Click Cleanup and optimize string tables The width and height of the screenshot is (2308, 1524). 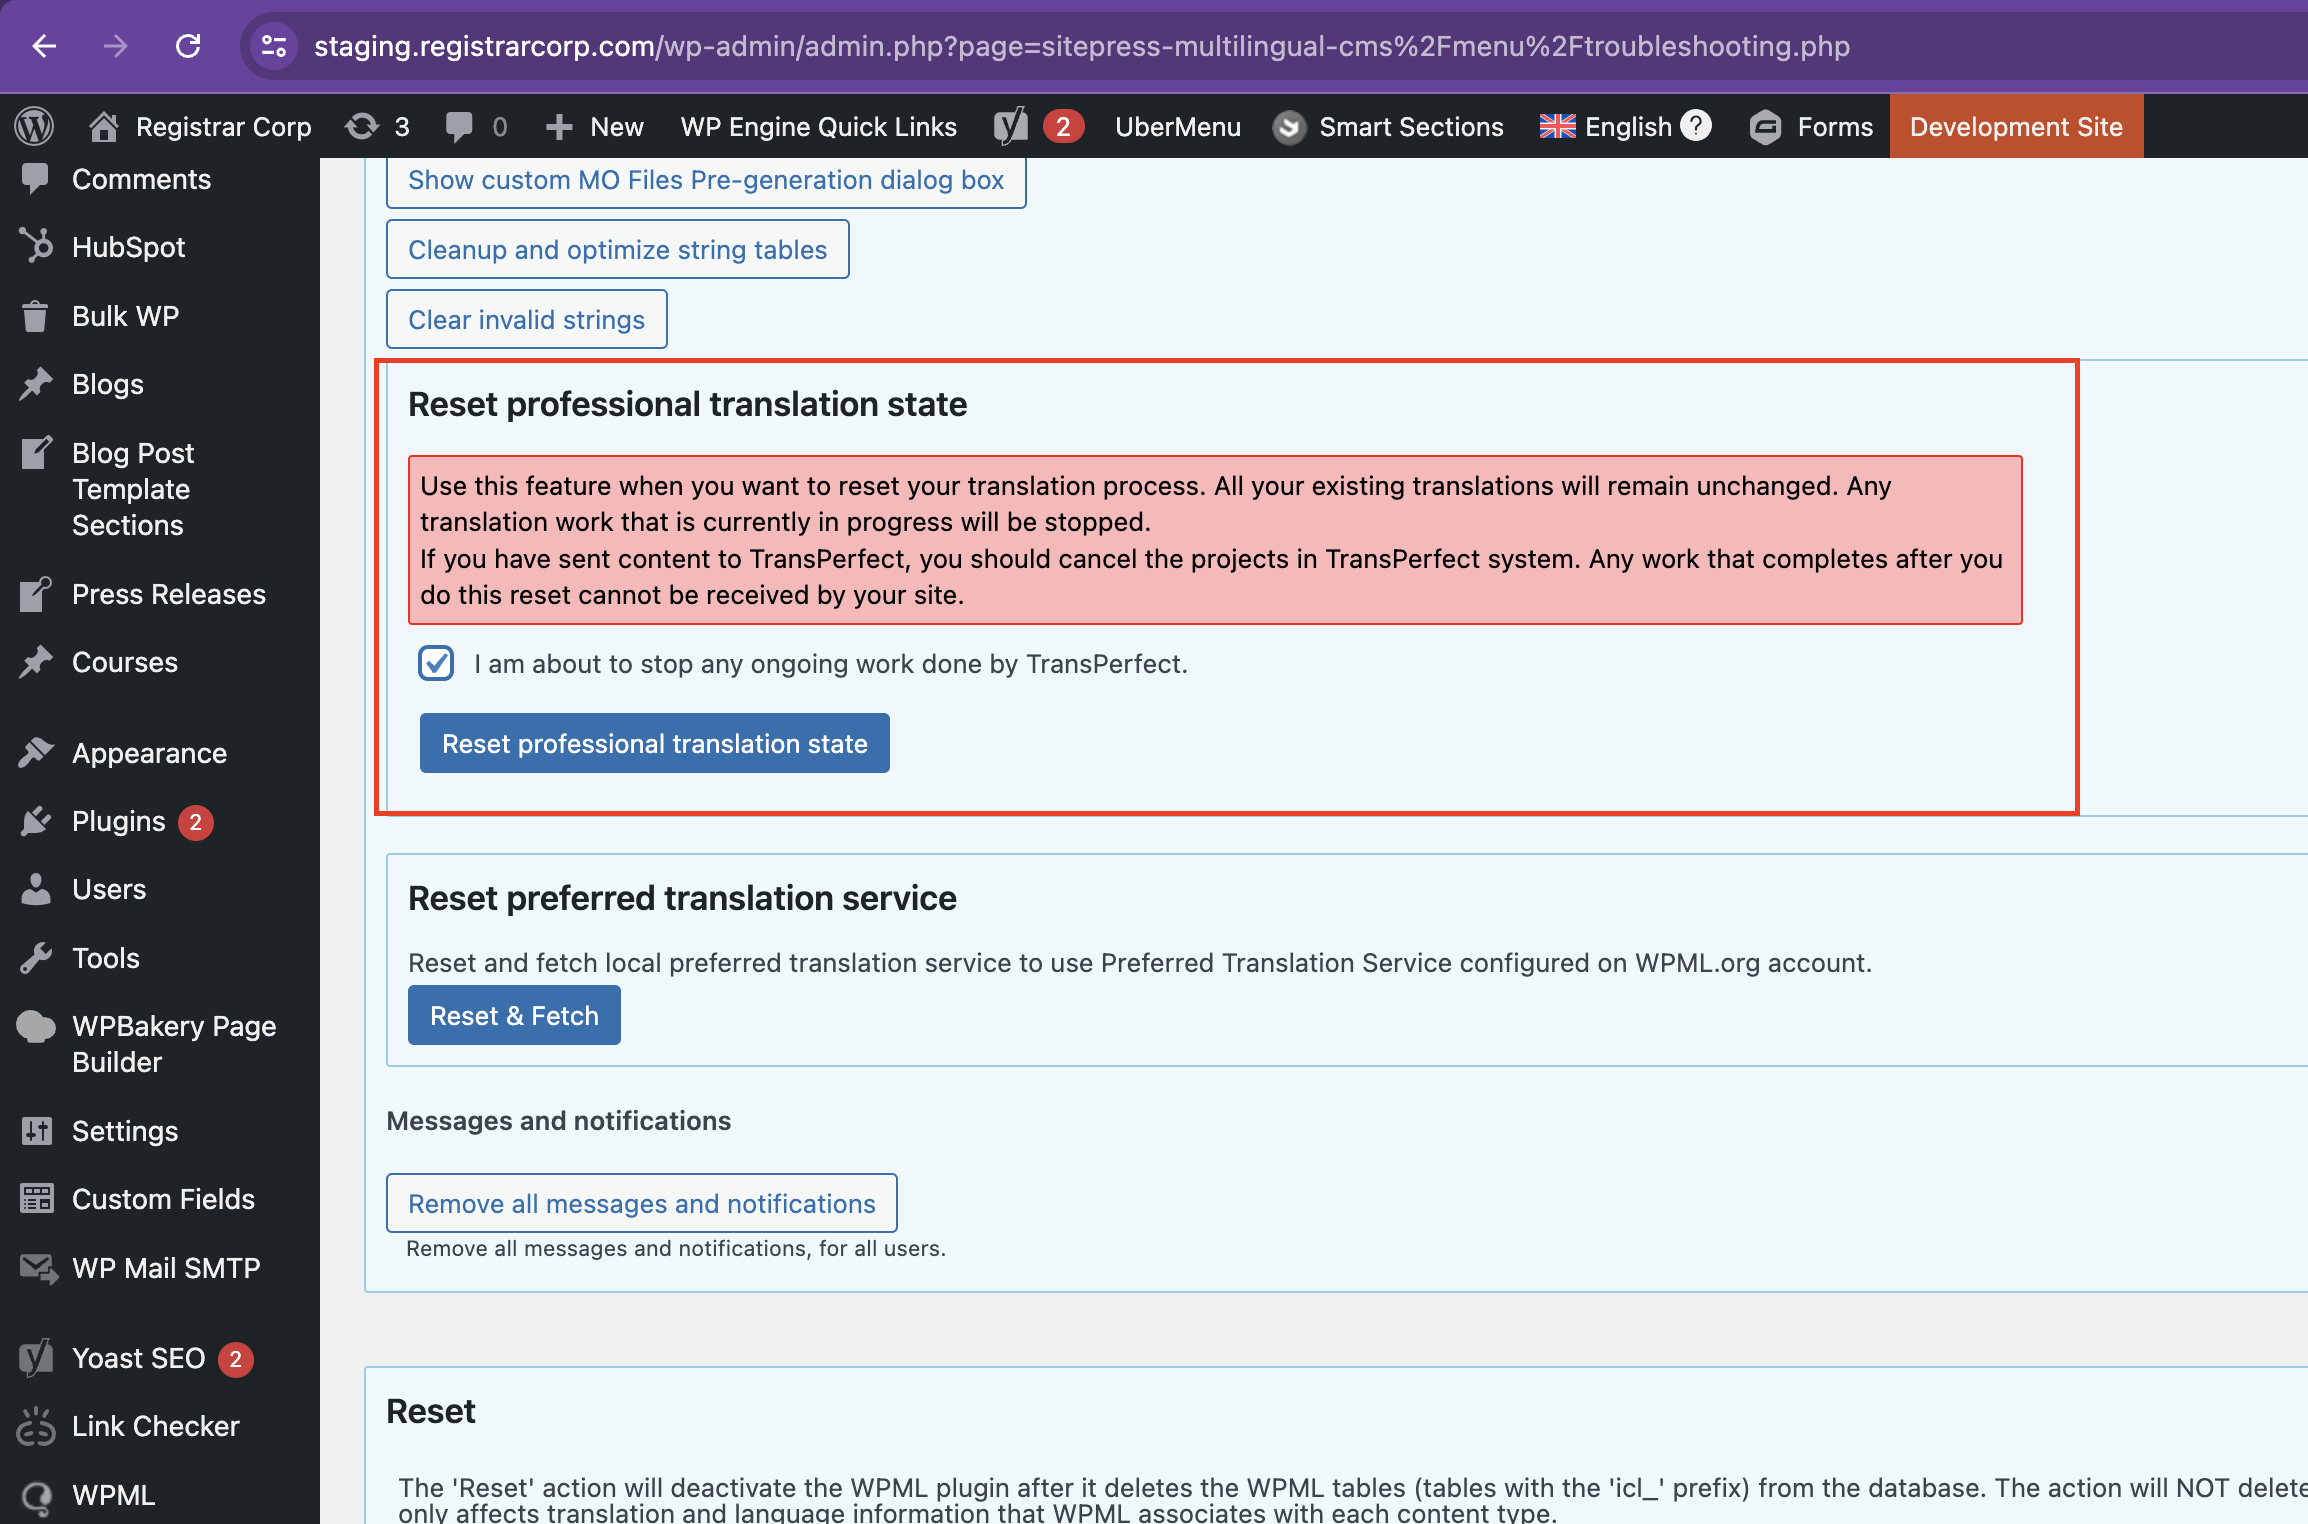pyautogui.click(x=618, y=249)
